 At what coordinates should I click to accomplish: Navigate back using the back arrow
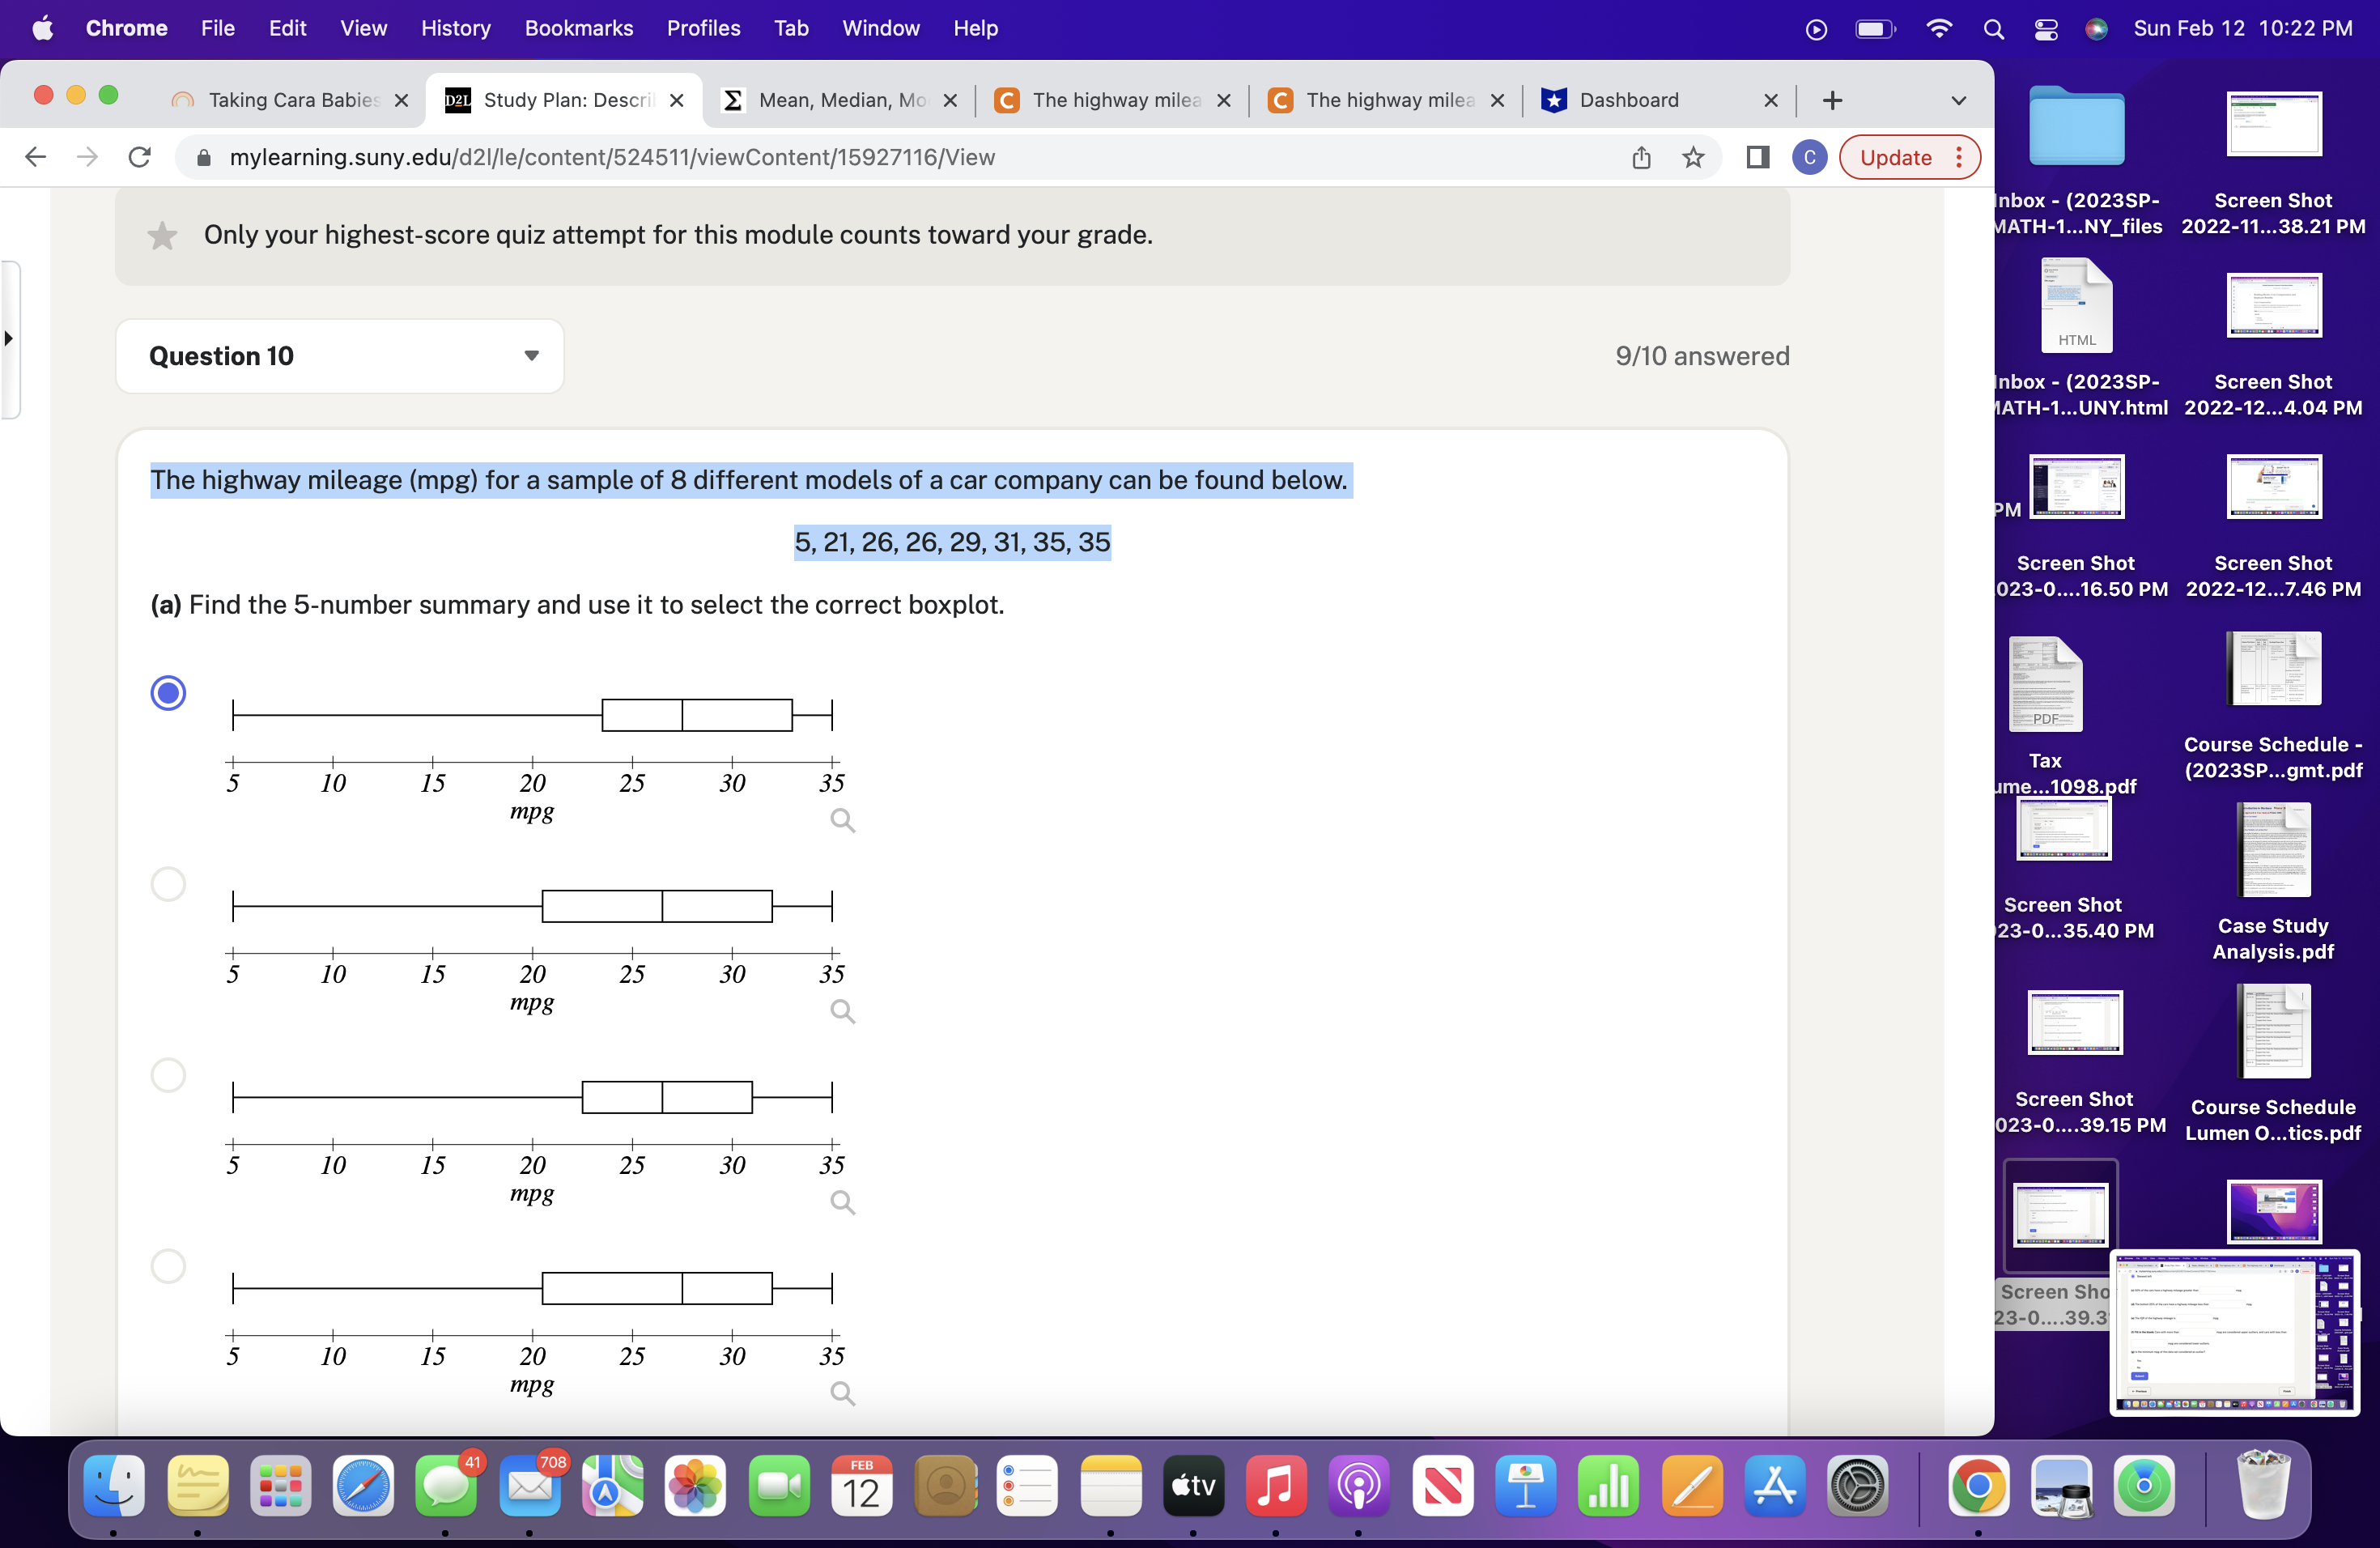point(35,157)
